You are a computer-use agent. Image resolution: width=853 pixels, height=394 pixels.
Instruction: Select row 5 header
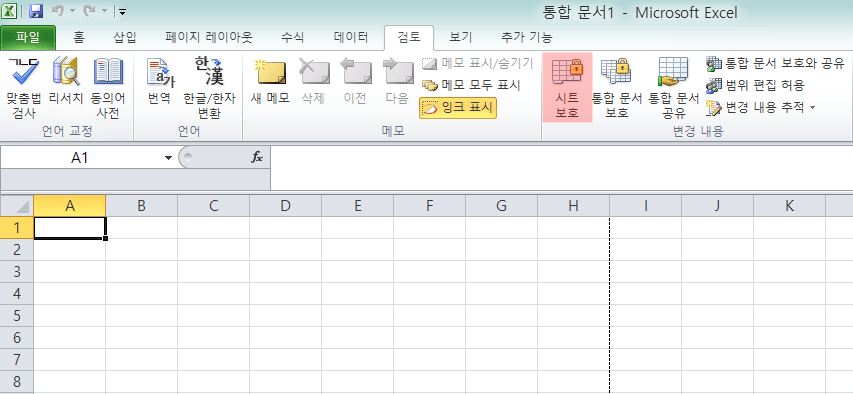(x=17, y=316)
